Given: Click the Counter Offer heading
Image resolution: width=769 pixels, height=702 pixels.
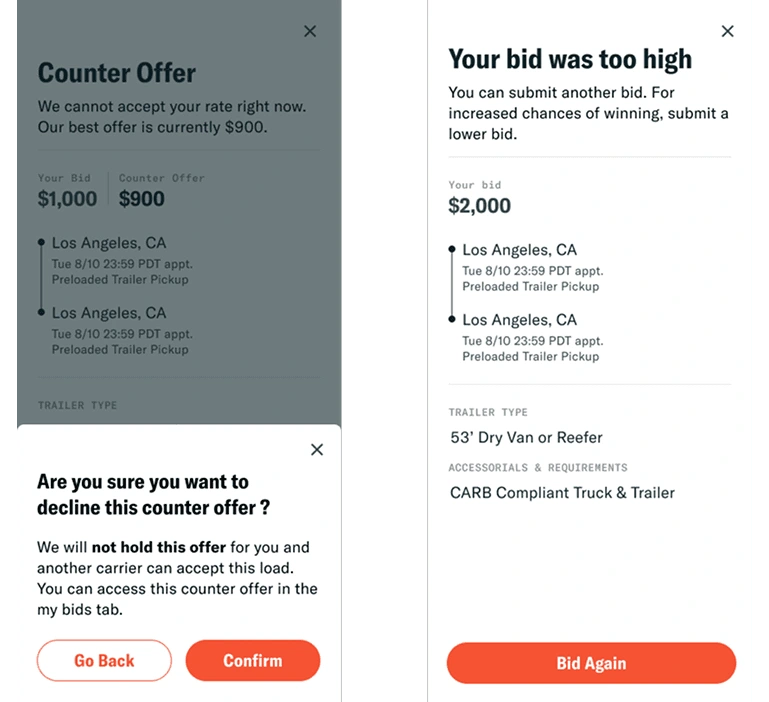Looking at the screenshot, I should [116, 73].
